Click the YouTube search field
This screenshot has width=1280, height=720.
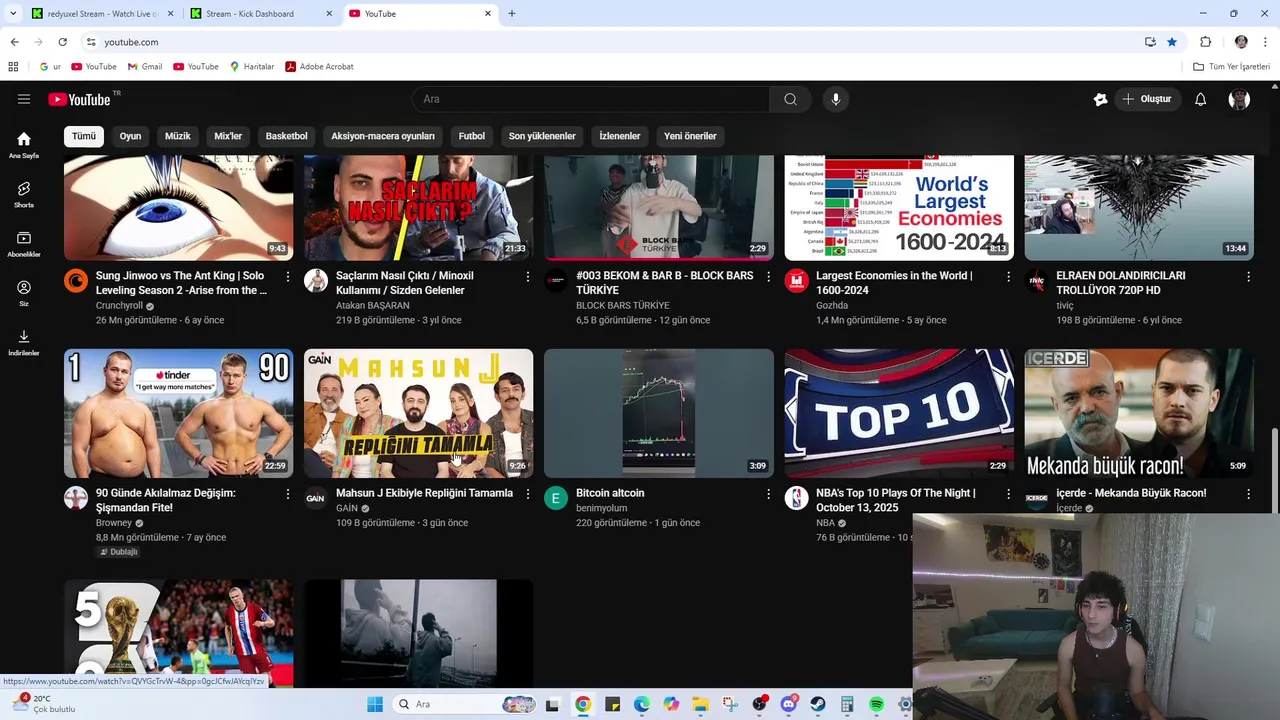tap(591, 99)
